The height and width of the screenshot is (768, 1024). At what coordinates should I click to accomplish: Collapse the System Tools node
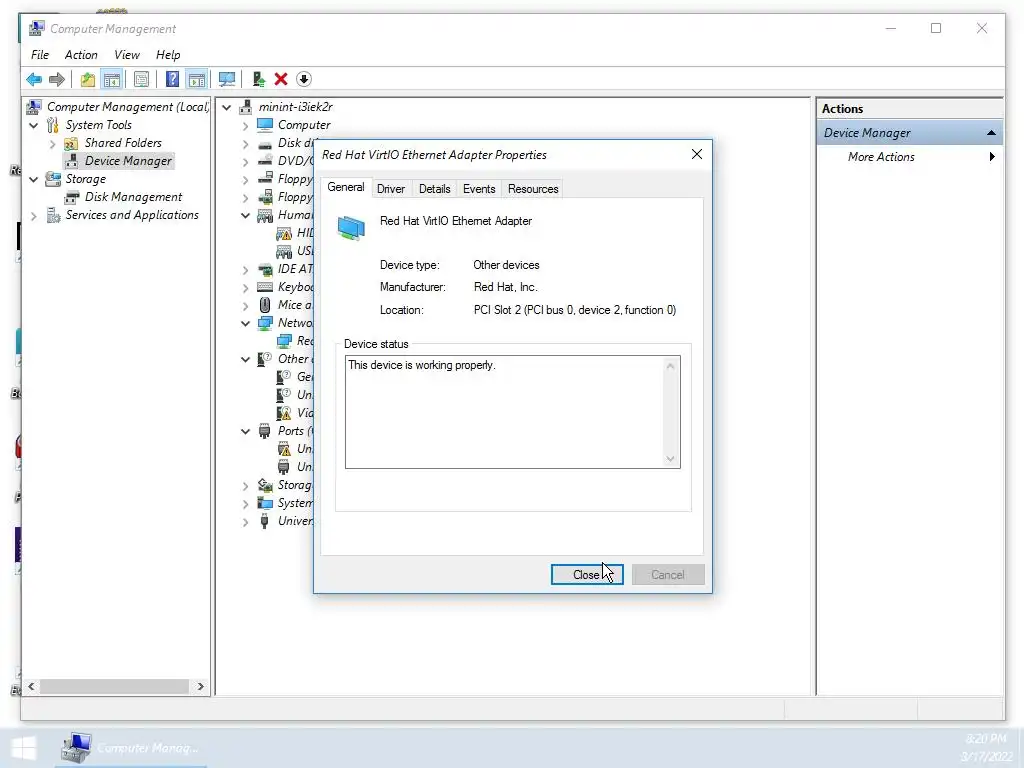[33, 125]
